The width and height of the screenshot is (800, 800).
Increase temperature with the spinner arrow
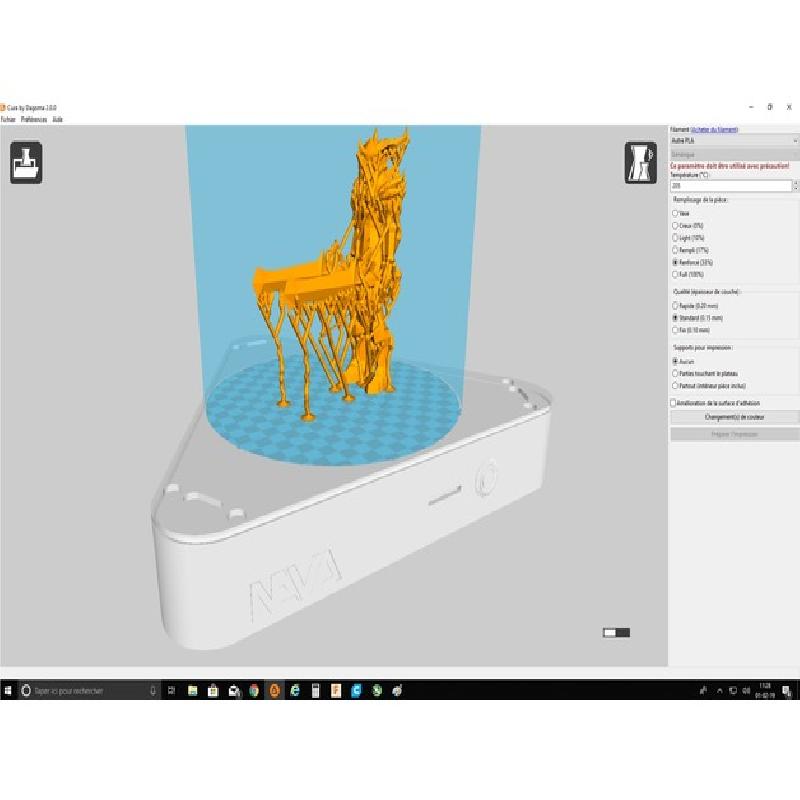pyautogui.click(x=795, y=183)
